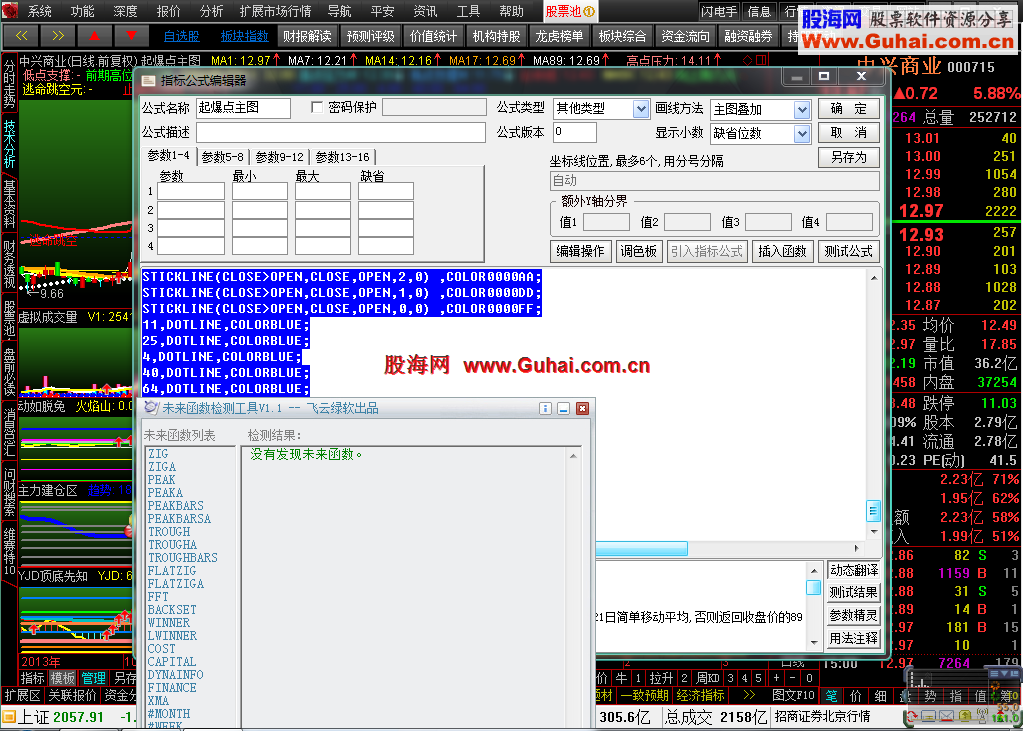The height and width of the screenshot is (731, 1023).
Task: Open the 公式类型 dropdown
Action: (x=641, y=109)
